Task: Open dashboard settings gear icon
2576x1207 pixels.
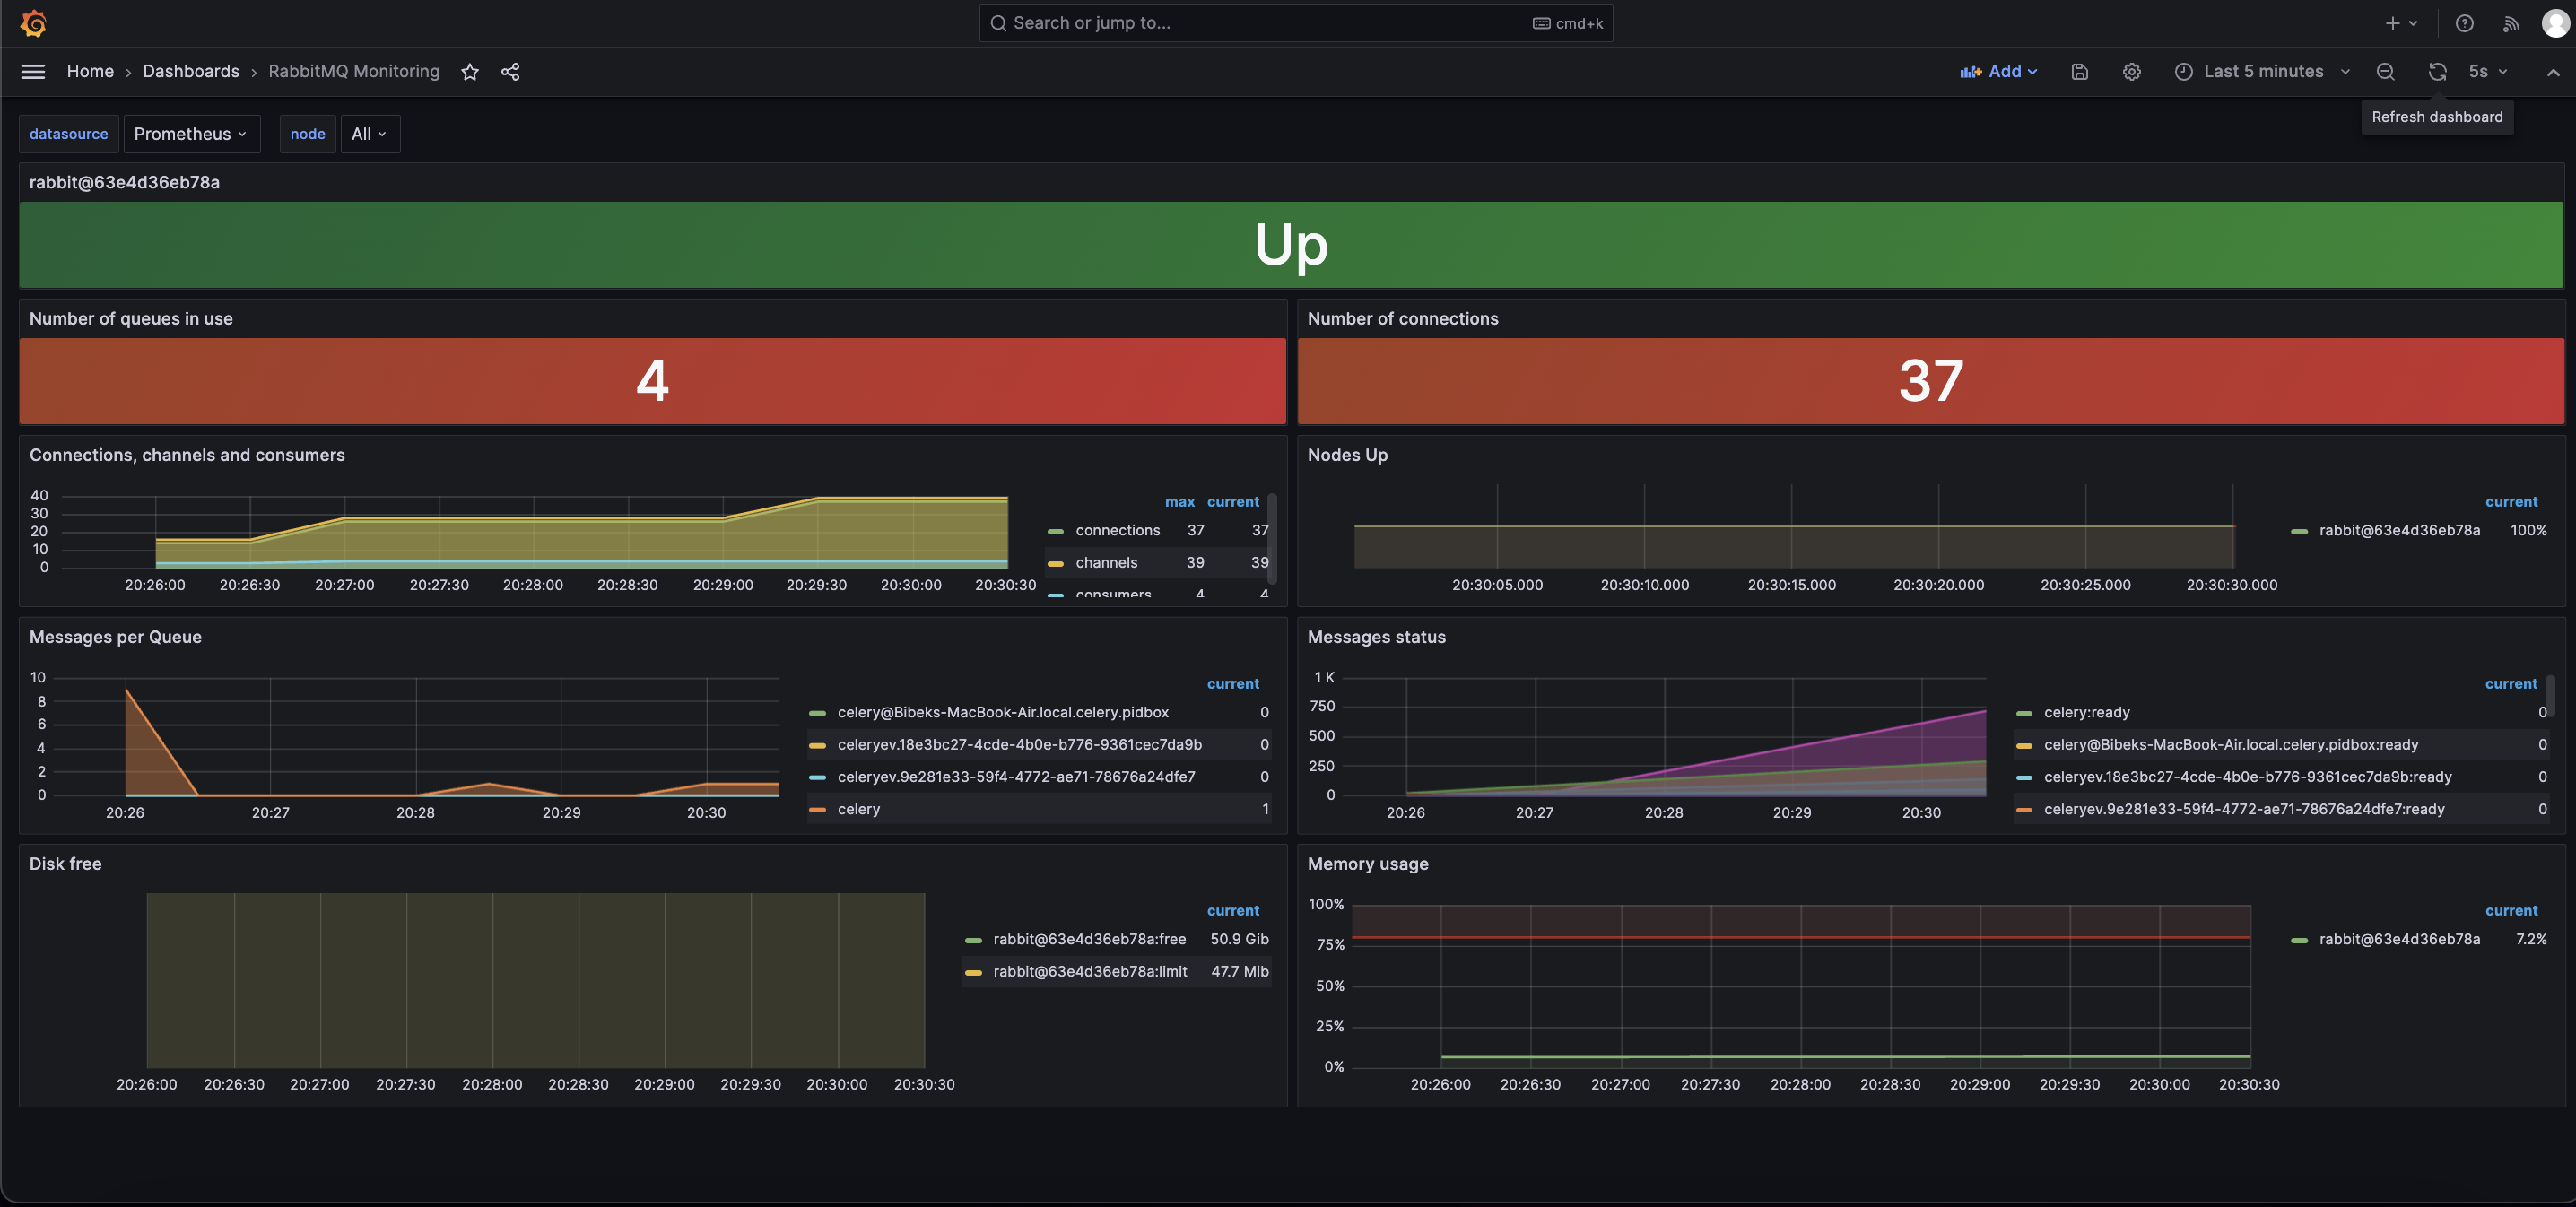Action: point(2131,71)
